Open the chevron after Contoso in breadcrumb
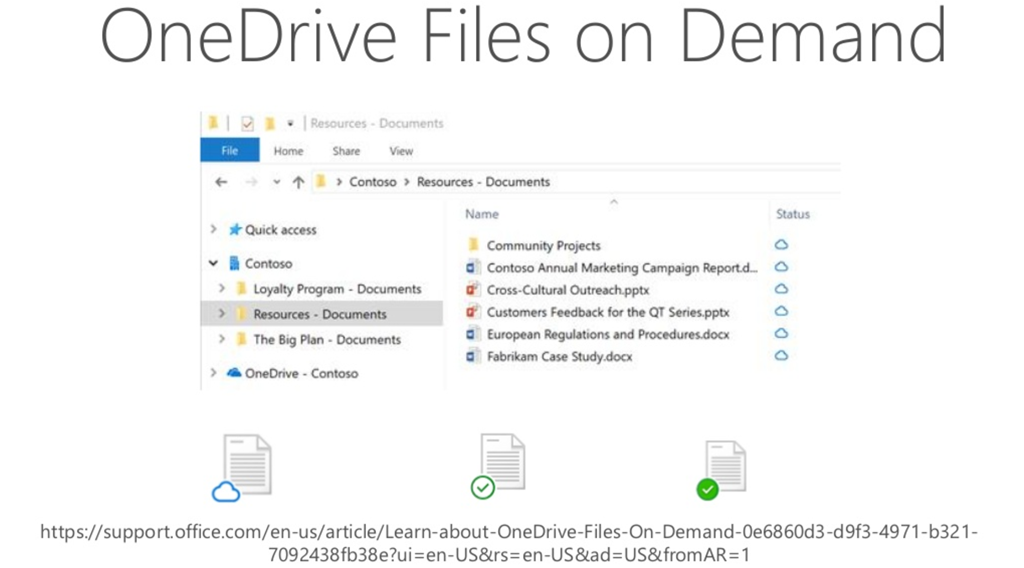 point(407,182)
